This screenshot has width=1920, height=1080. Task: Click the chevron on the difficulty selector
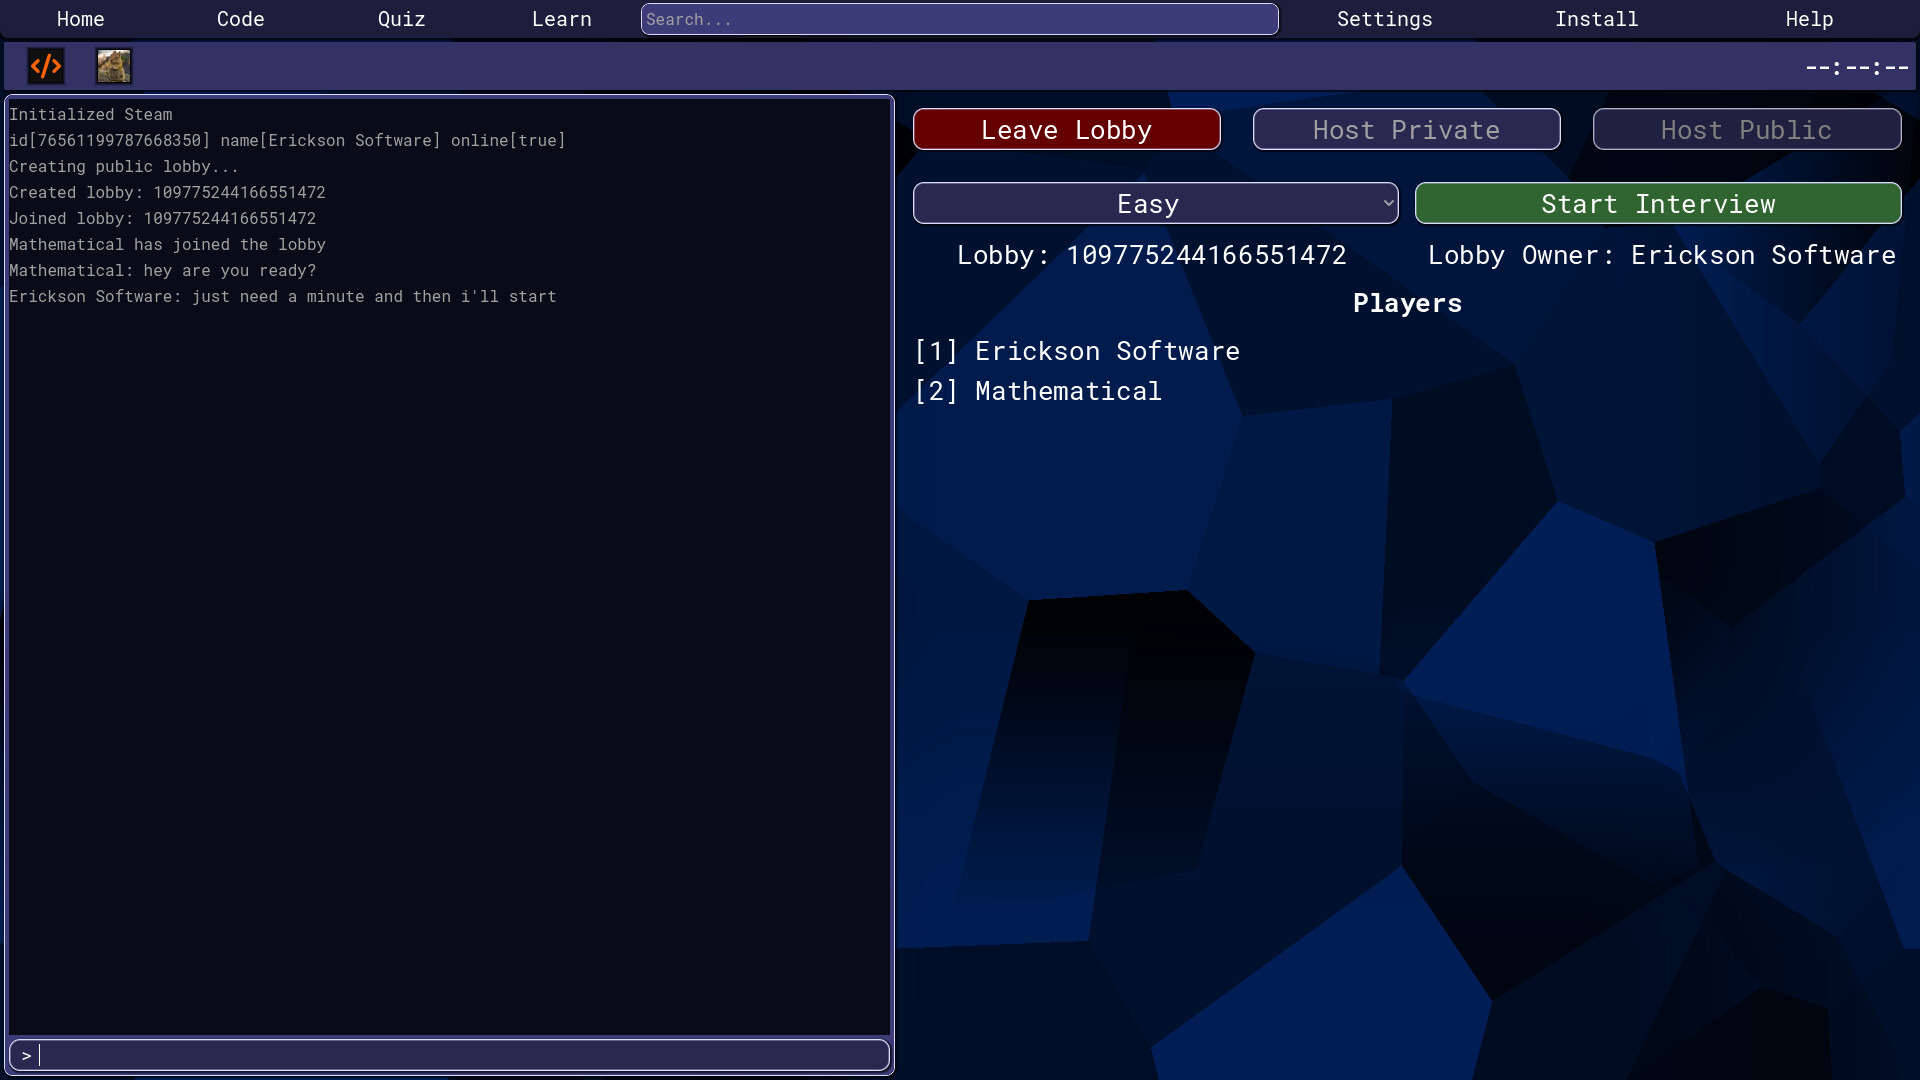[1389, 203]
